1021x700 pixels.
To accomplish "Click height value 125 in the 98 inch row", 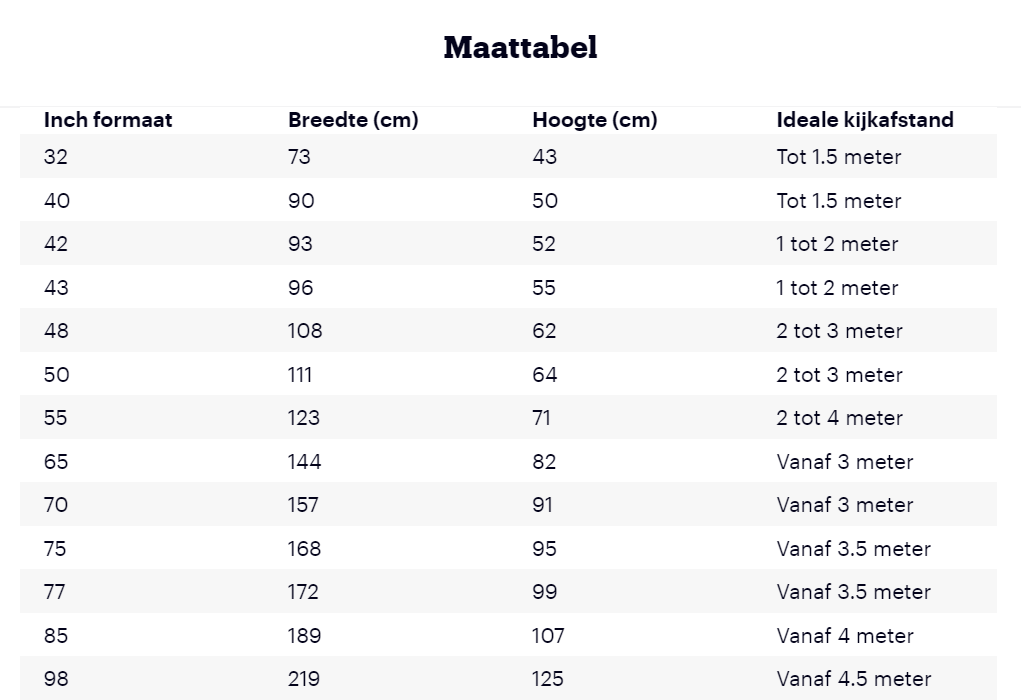I will pyautogui.click(x=548, y=679).
